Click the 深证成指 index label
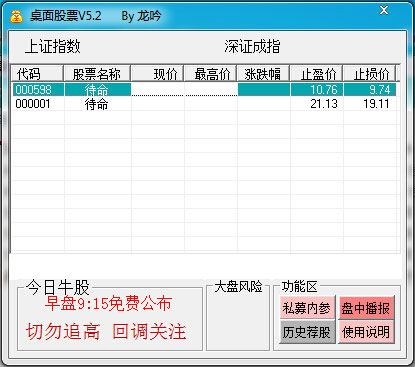Image resolution: width=415 pixels, height=367 pixels. (x=252, y=46)
